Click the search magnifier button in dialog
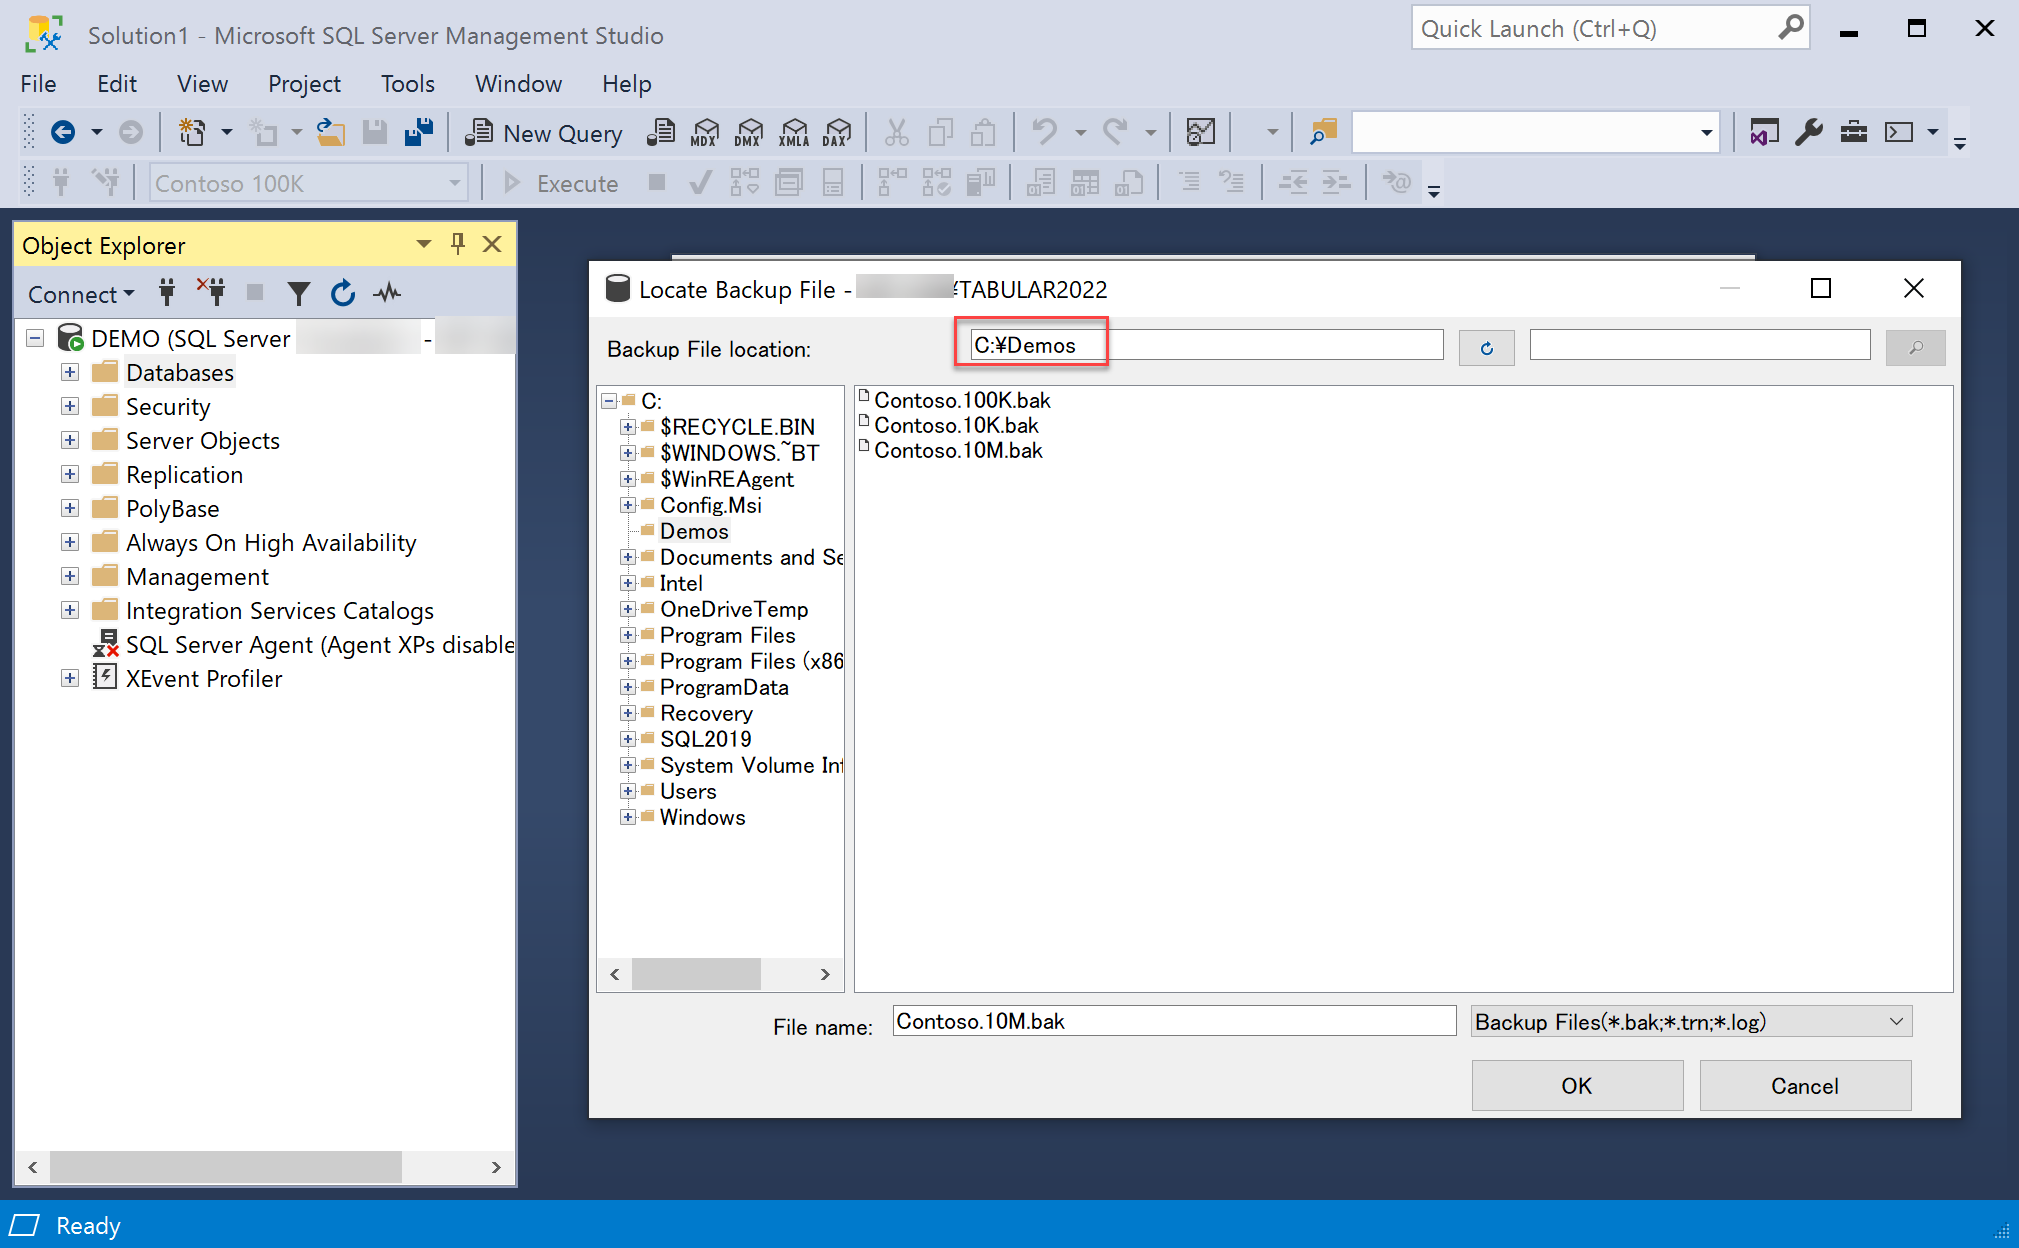 pyautogui.click(x=1915, y=348)
